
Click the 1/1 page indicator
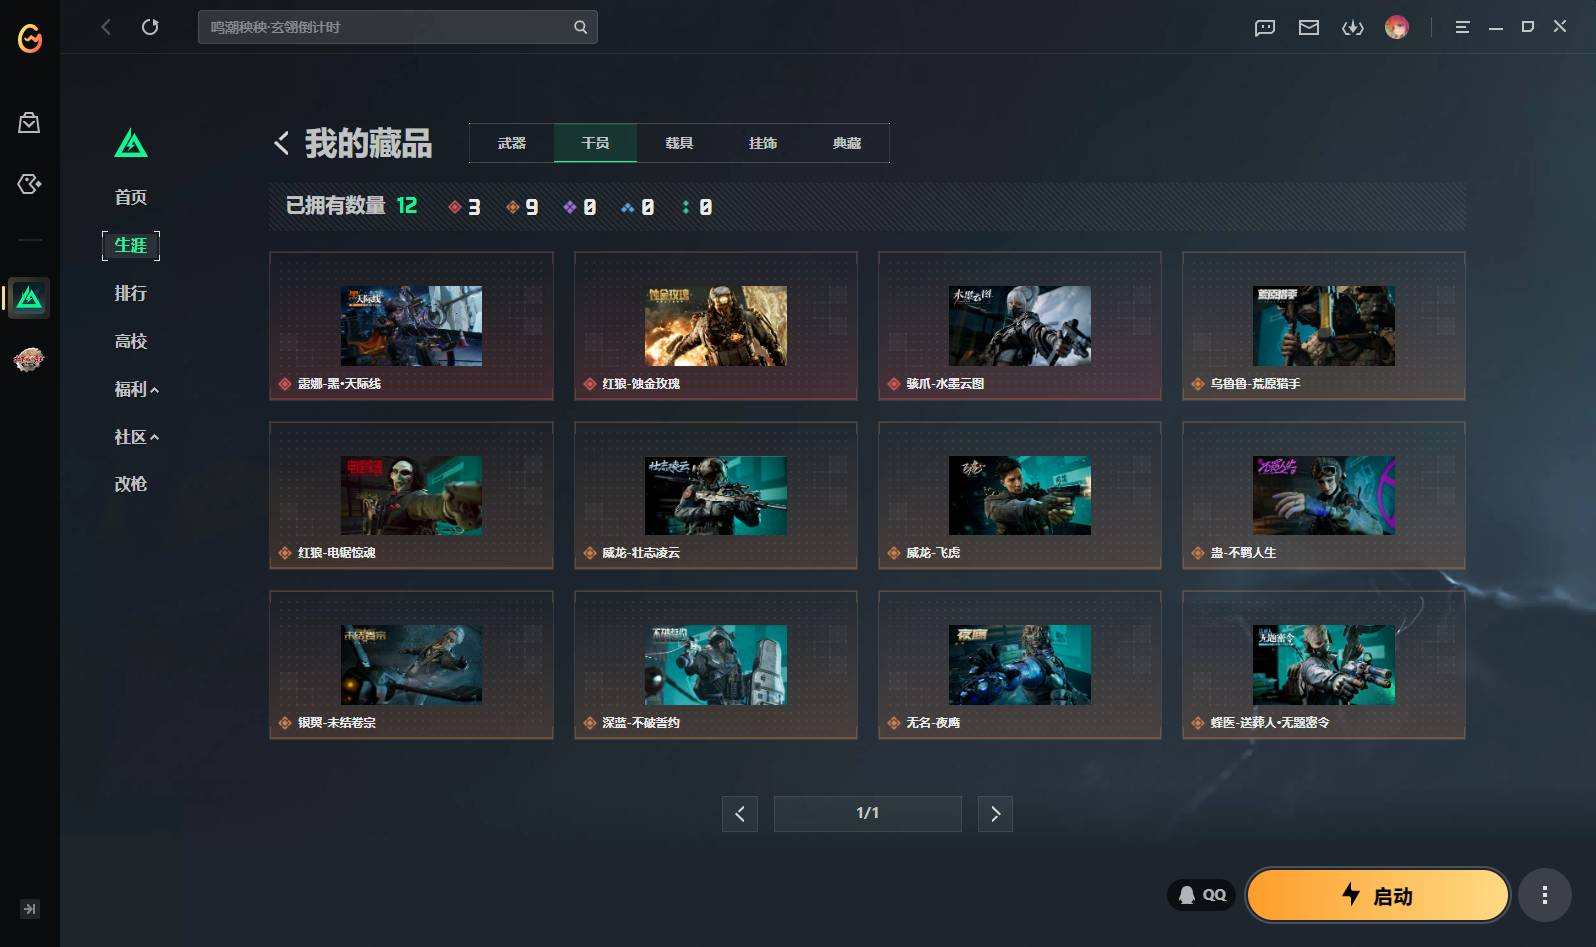pyautogui.click(x=868, y=814)
